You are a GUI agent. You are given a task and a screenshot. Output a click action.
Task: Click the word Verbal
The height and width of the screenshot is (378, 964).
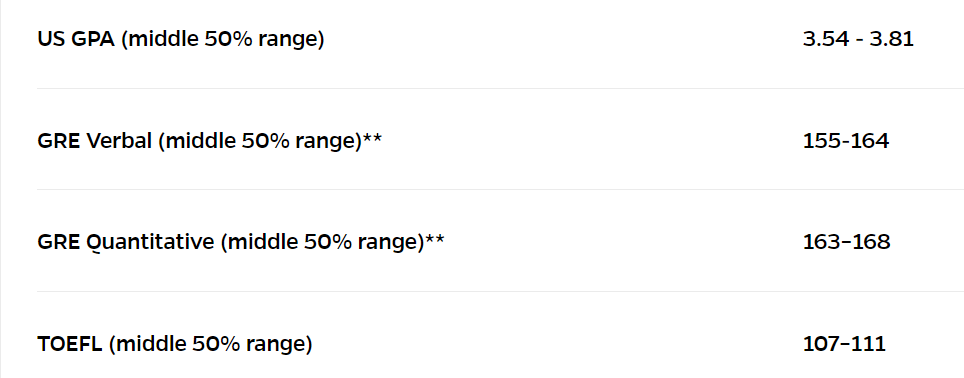(119, 141)
